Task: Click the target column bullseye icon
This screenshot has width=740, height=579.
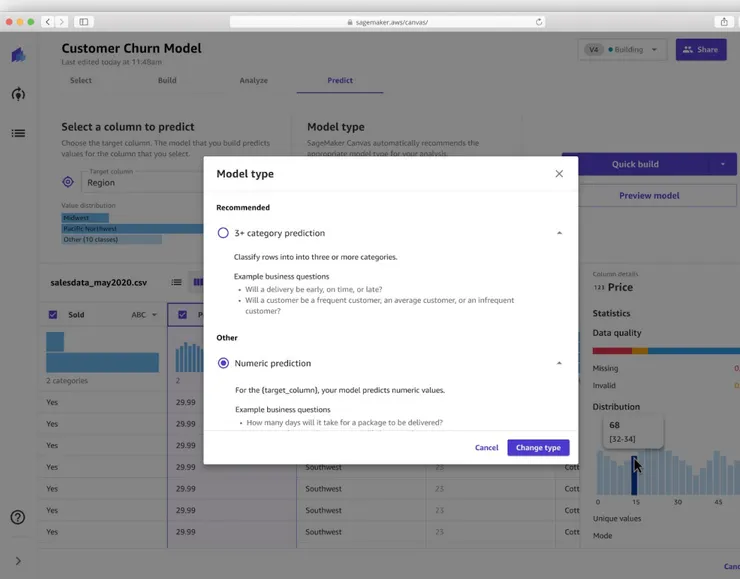Action: click(x=68, y=182)
